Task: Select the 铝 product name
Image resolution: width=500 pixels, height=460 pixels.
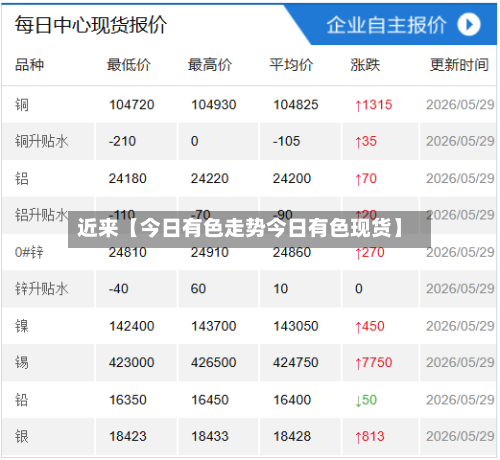Action: 22,178
